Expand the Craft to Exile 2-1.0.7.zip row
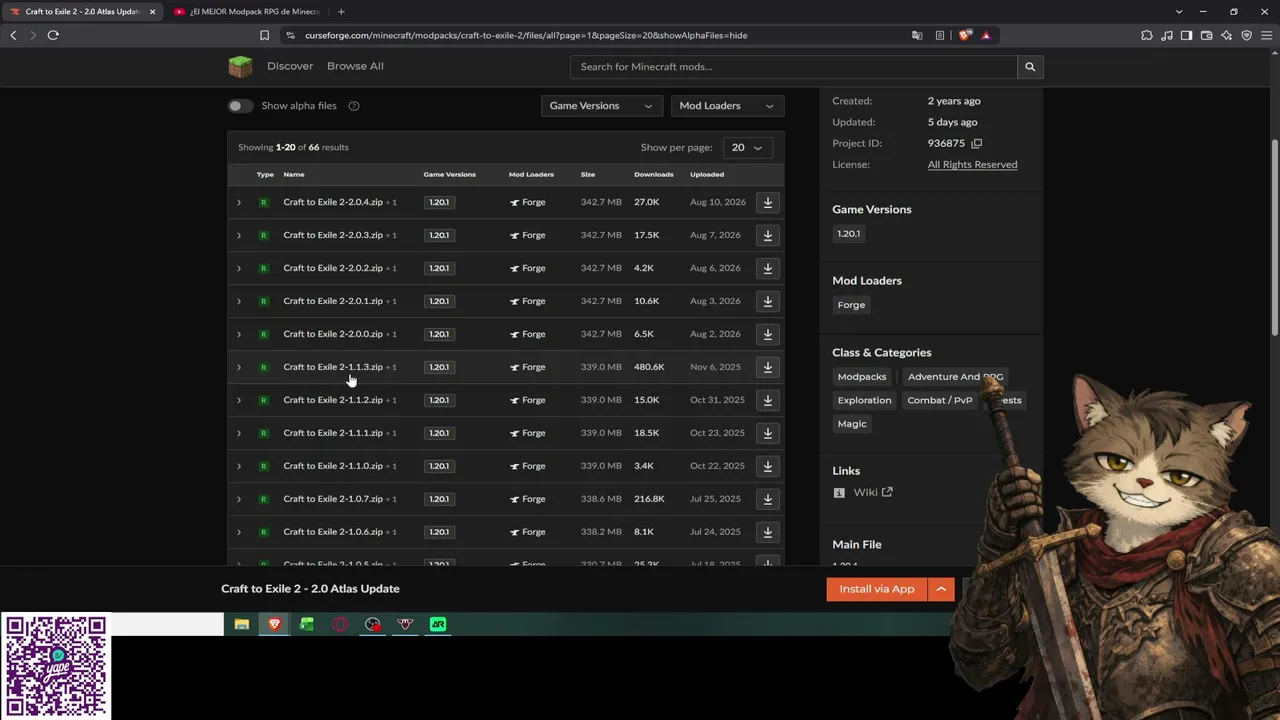1280x720 pixels. coord(239,499)
